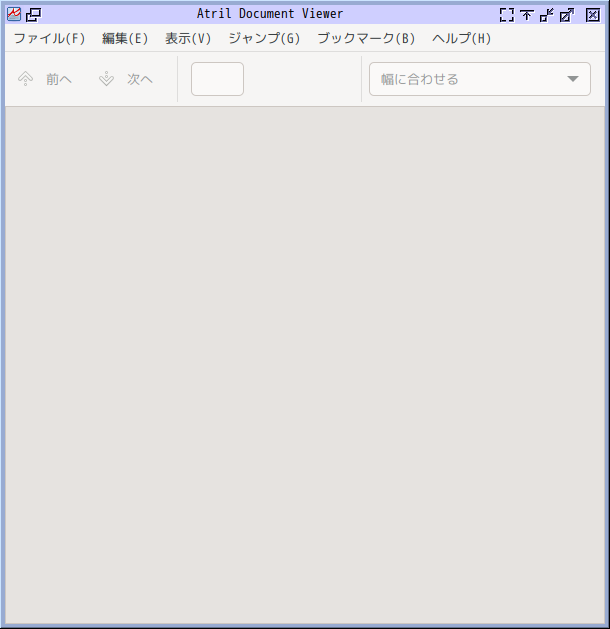Expand the 幅に合わせる zoom dropdown
This screenshot has height=629, width=610.
tap(480, 79)
